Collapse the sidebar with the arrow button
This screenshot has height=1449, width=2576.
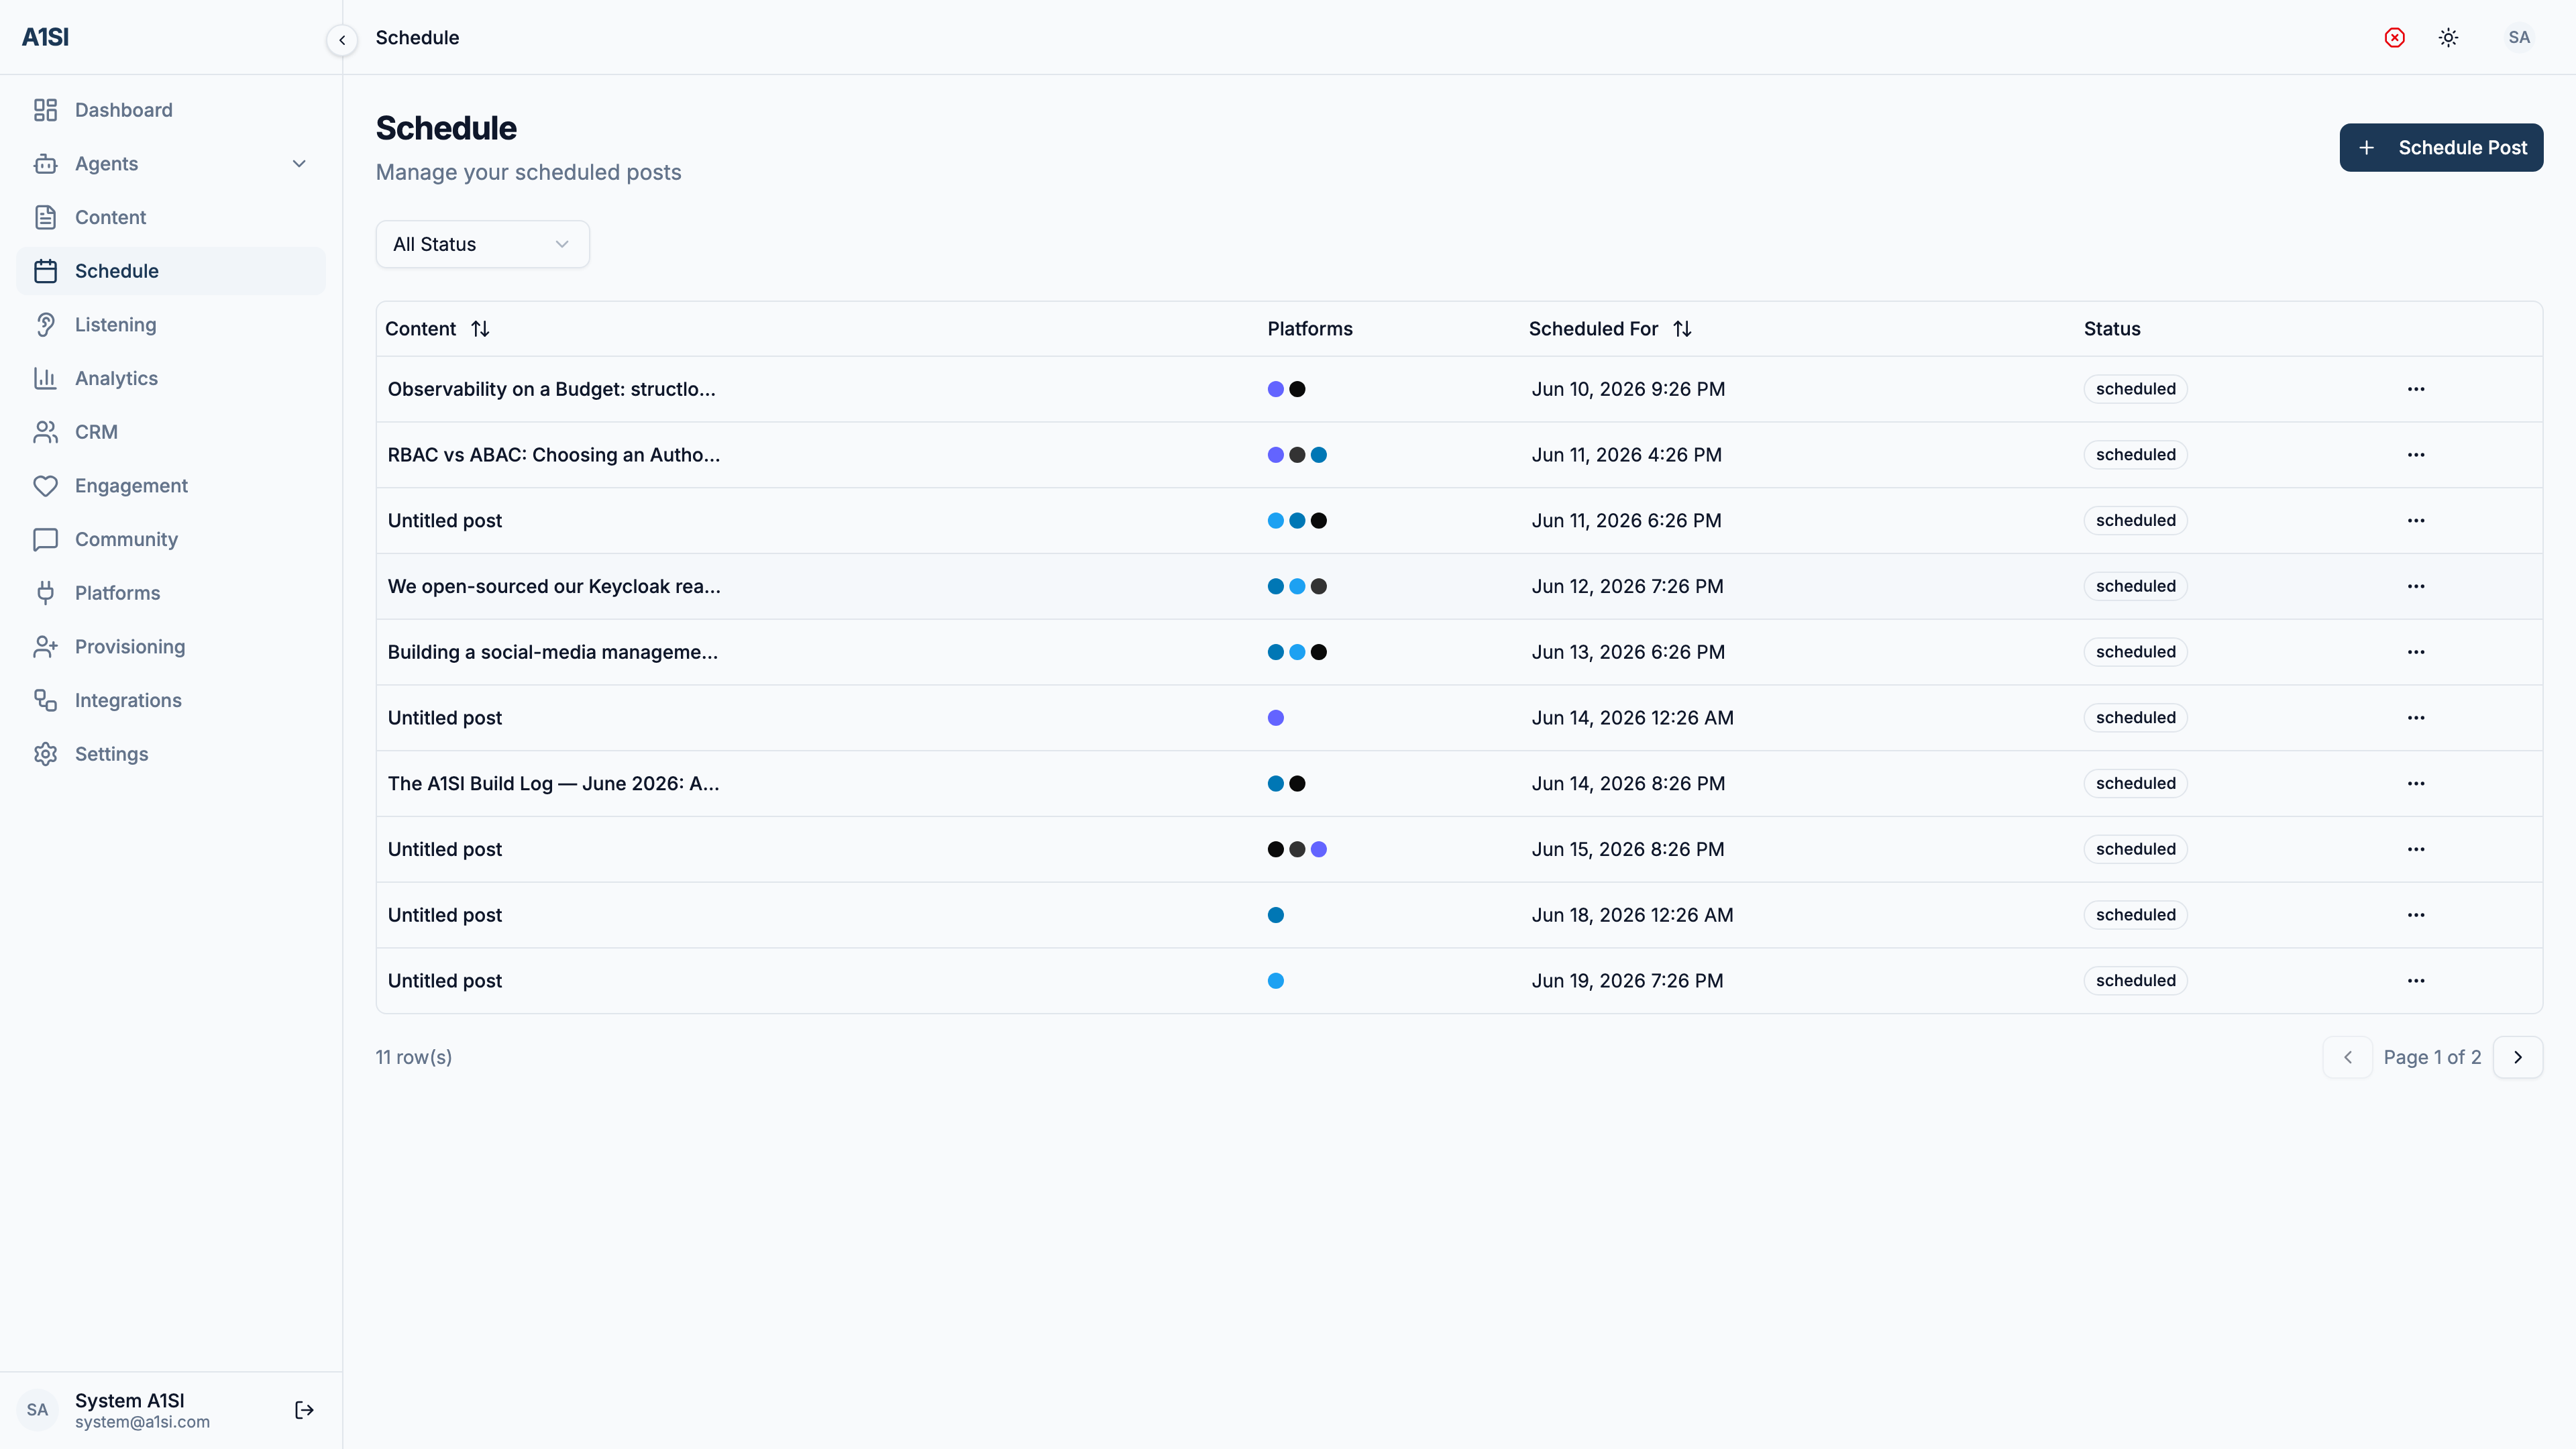point(342,40)
